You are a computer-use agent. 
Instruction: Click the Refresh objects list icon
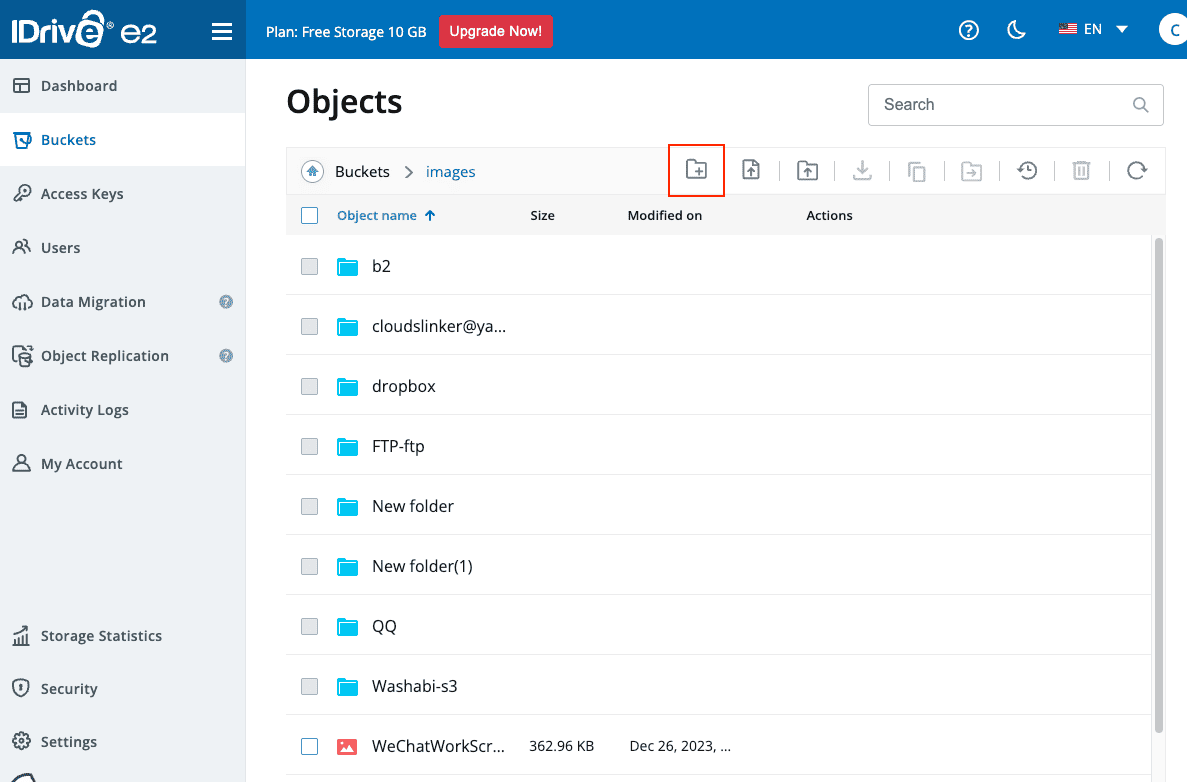[x=1137, y=170]
